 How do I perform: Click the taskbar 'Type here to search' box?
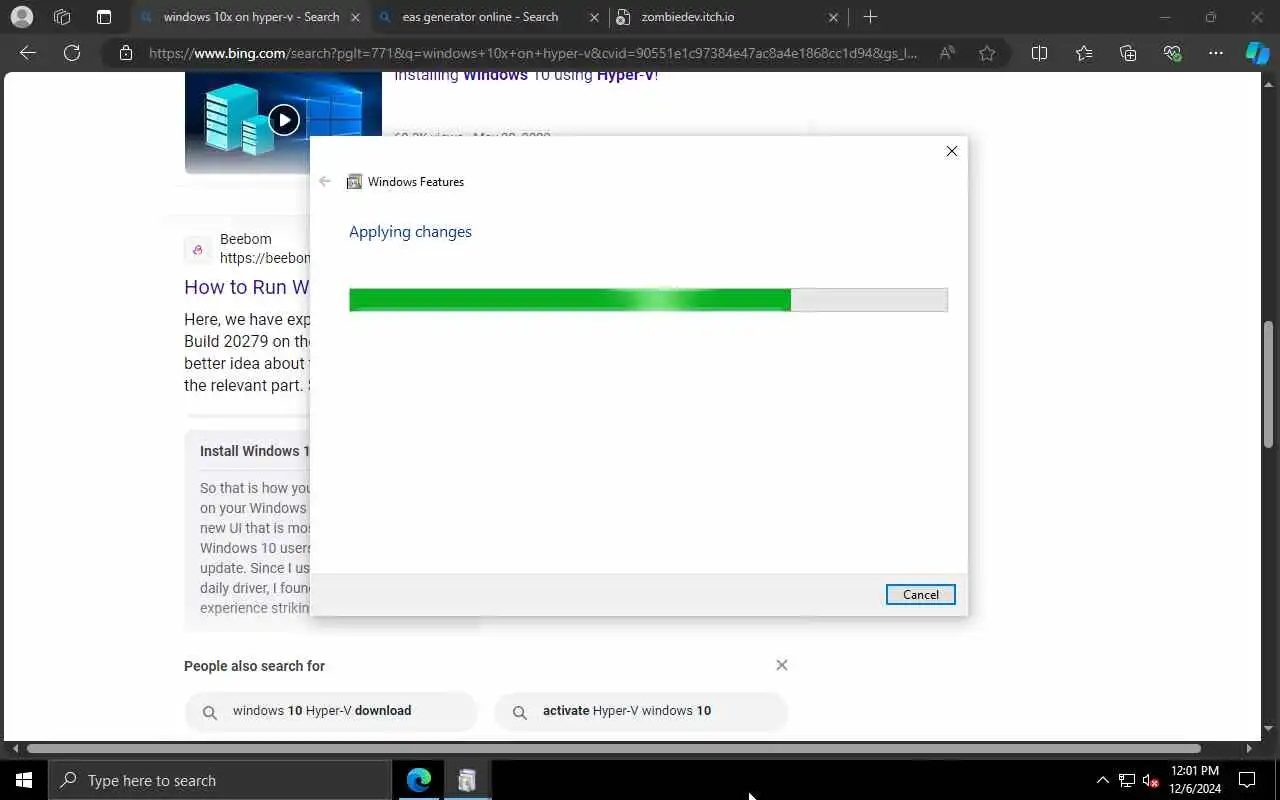pos(220,780)
